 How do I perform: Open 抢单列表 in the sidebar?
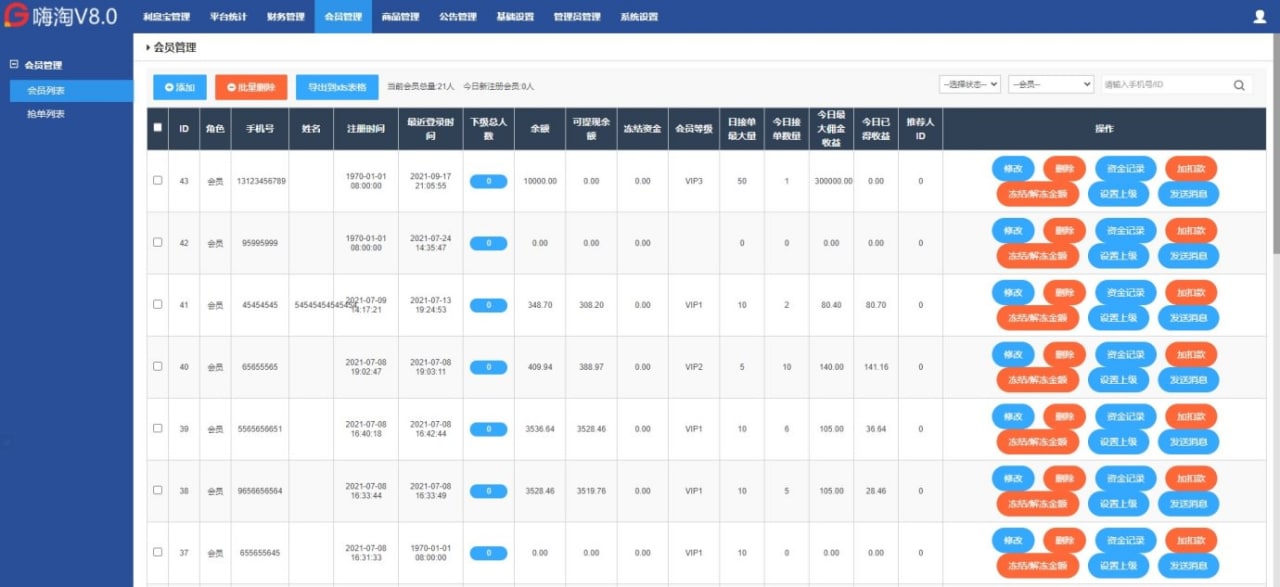[x=46, y=114]
